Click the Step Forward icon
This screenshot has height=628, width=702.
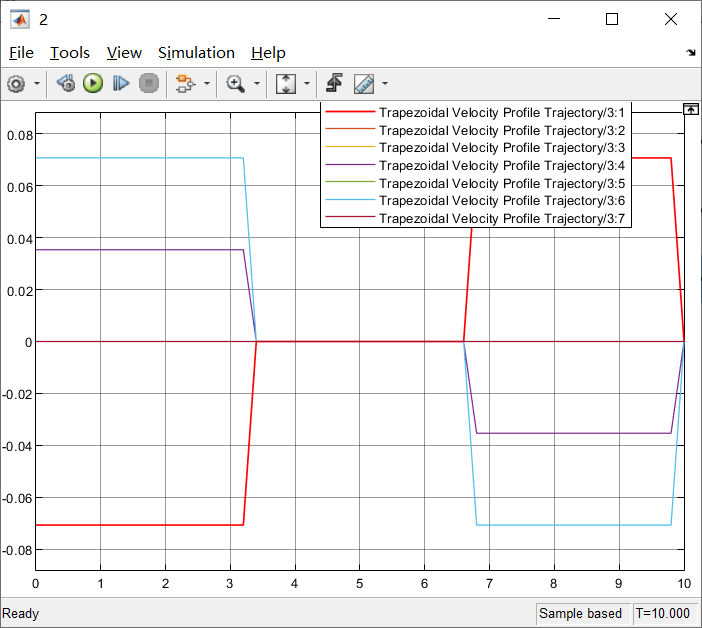coord(121,84)
